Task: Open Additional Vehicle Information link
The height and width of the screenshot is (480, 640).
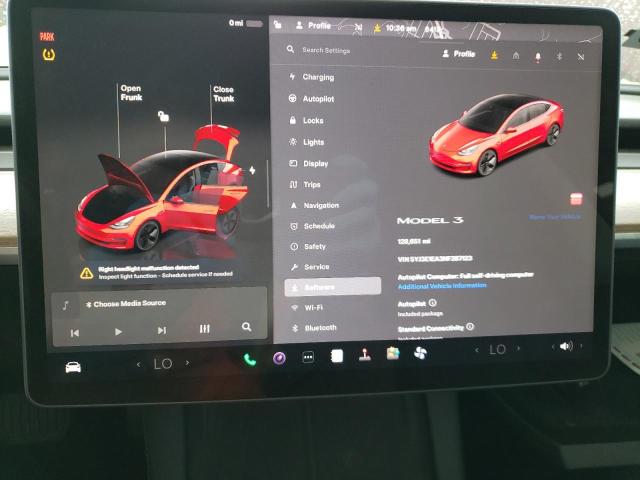Action: coord(442,286)
